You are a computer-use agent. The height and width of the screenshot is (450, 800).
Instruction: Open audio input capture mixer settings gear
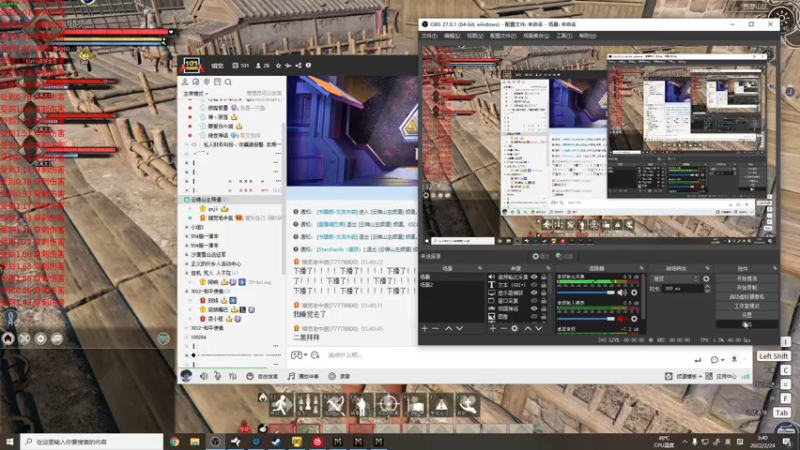[x=634, y=318]
